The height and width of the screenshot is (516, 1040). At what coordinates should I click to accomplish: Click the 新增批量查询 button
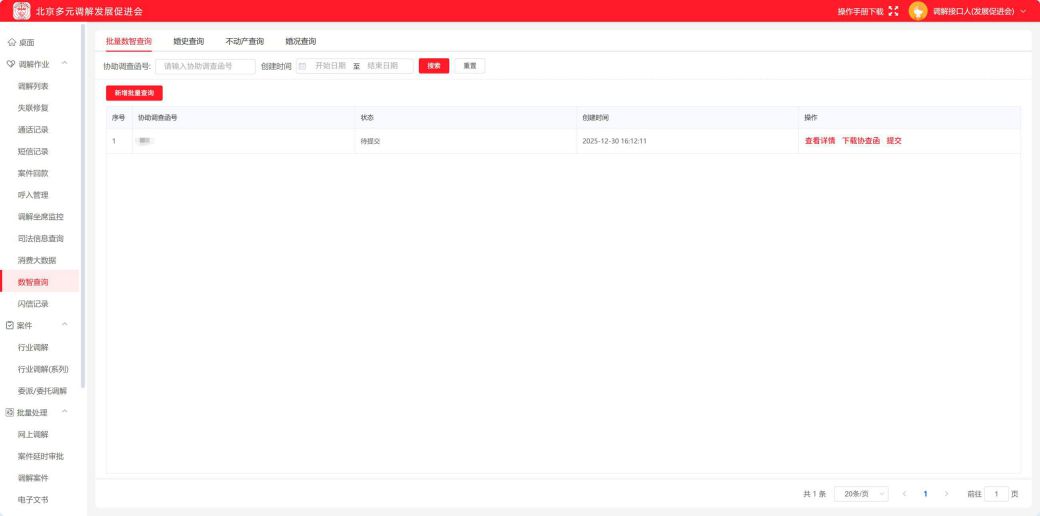[134, 93]
